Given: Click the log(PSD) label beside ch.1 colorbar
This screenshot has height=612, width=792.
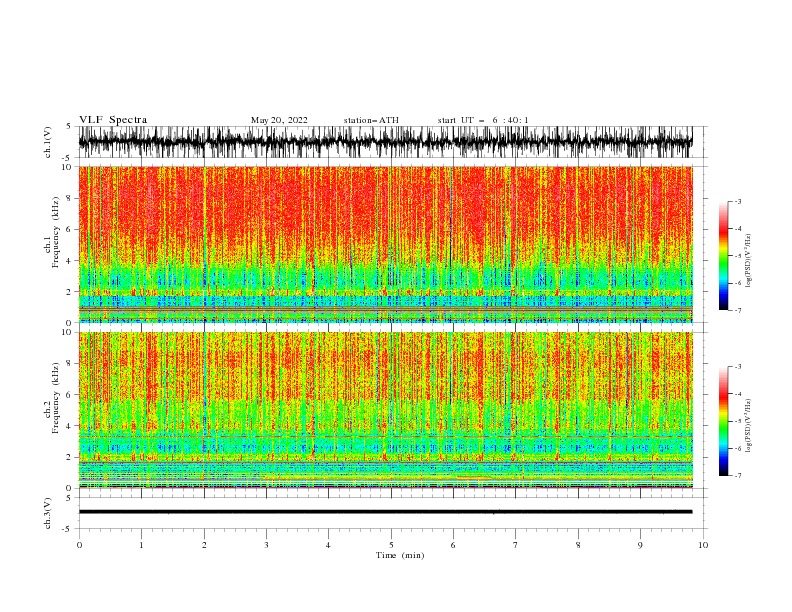Looking at the screenshot, I should click(x=749, y=261).
